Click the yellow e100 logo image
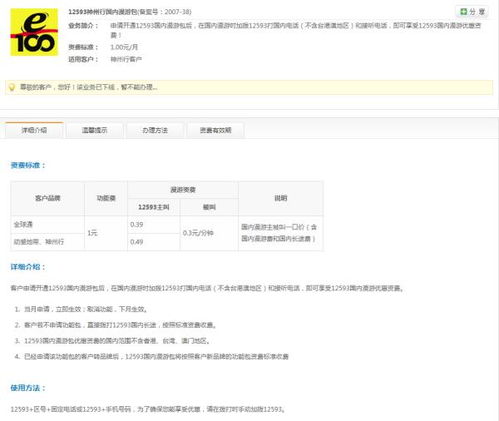Screen dimensions: 499x421 coord(34,32)
